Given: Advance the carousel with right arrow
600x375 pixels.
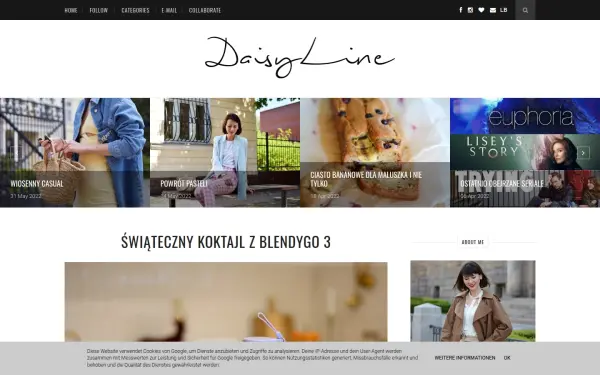Looking at the screenshot, I should tap(583, 153).
